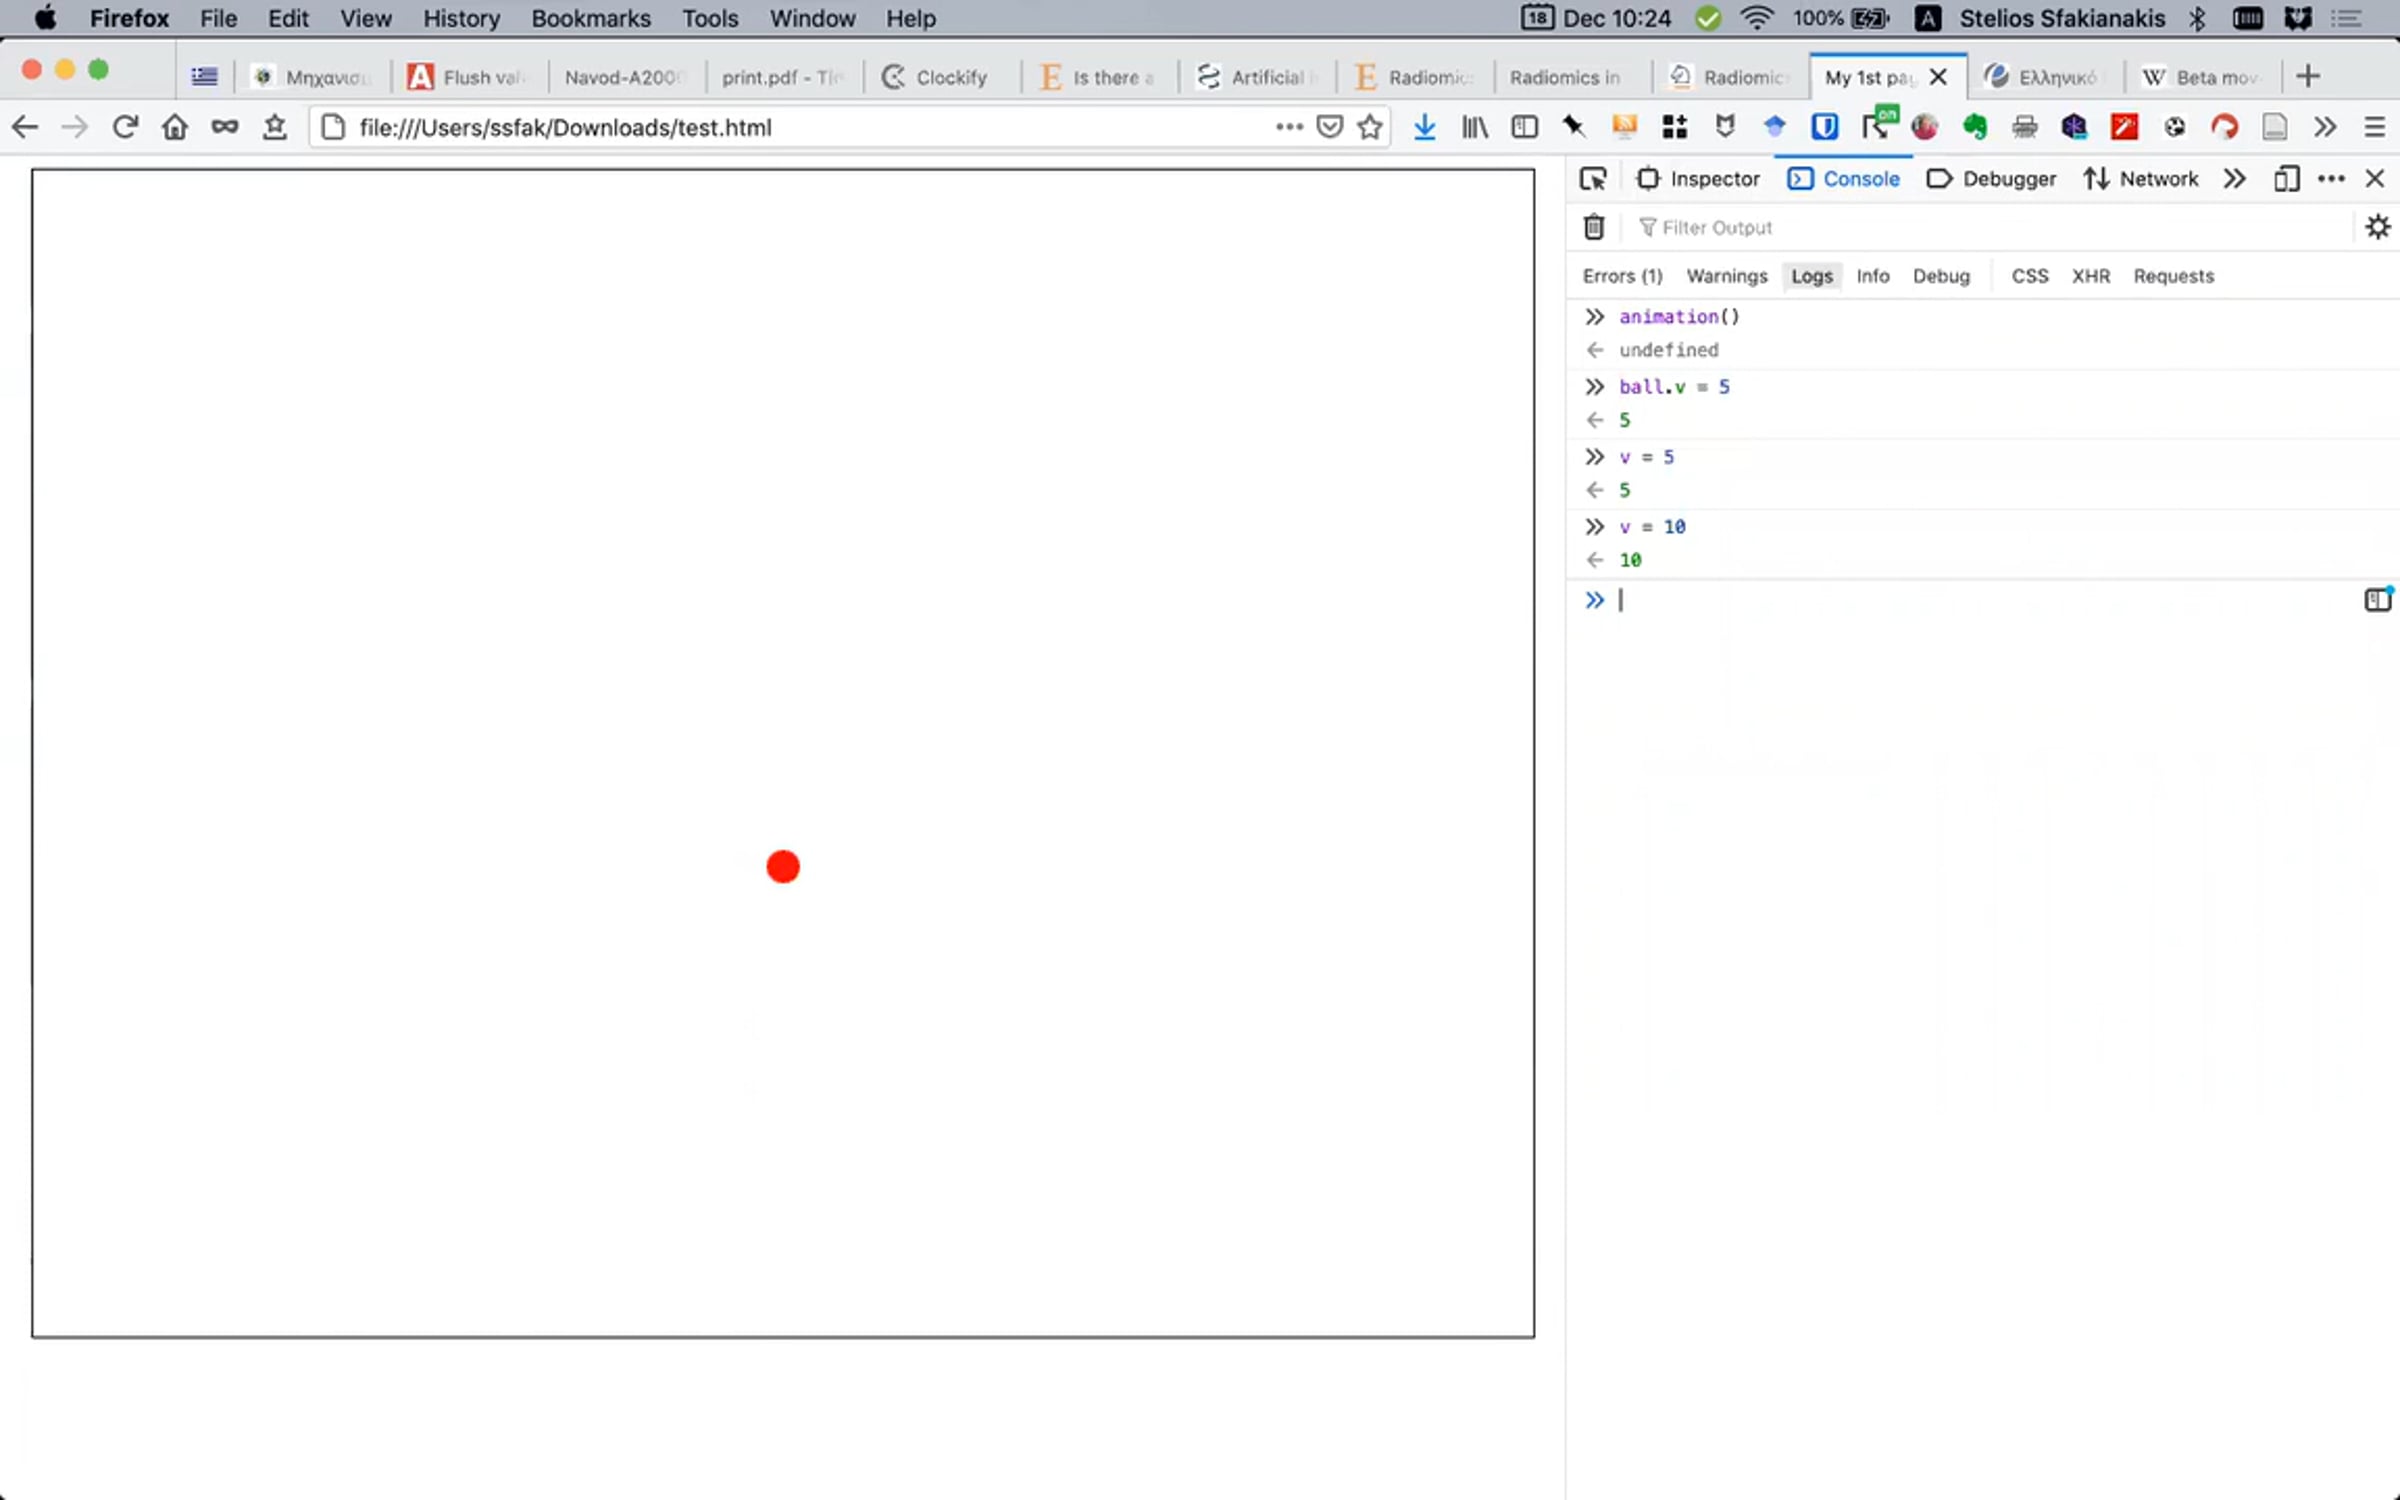
Task: Toggle Errors (1) filter
Action: point(1622,276)
